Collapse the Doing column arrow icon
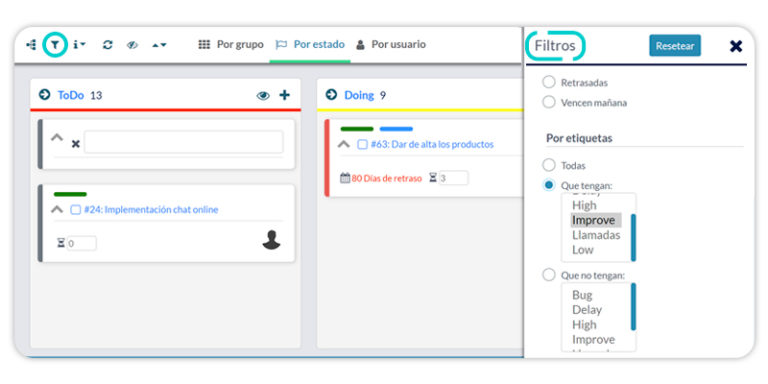Viewport: 768px width, 384px height. [x=331, y=95]
